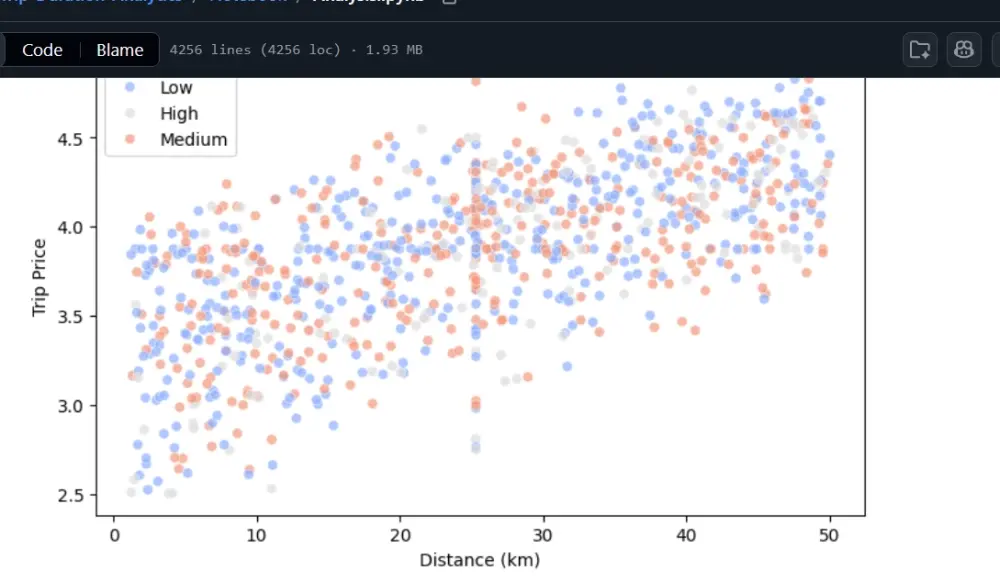
Task: Click the 'Distance (km)' x-axis label
Action: (480, 560)
